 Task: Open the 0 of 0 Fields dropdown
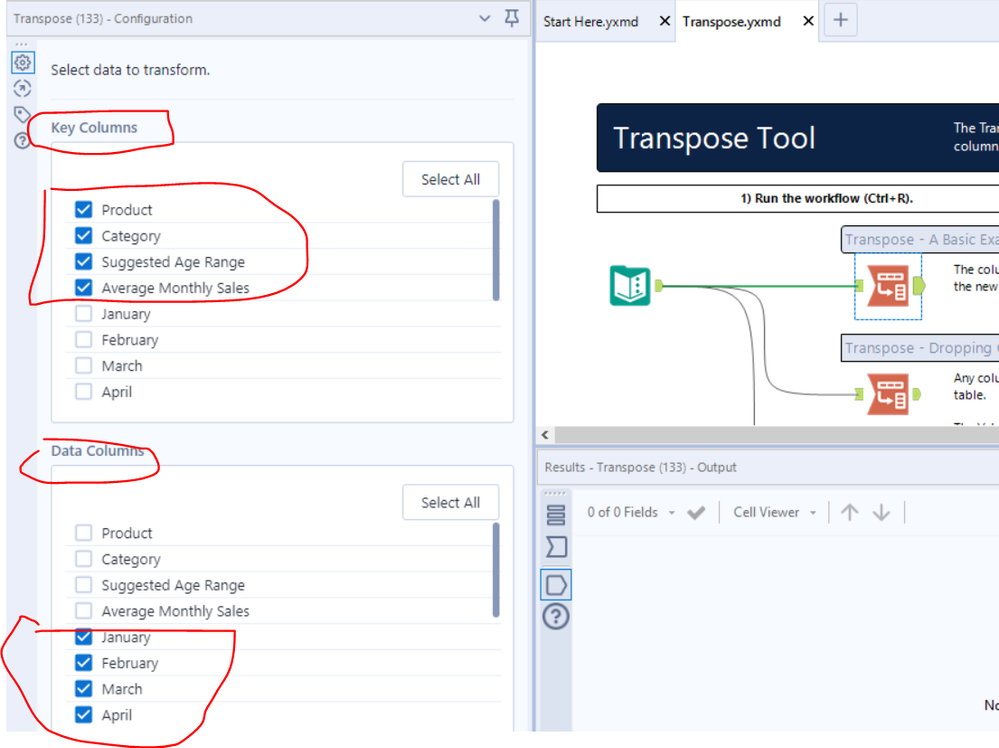pos(631,512)
